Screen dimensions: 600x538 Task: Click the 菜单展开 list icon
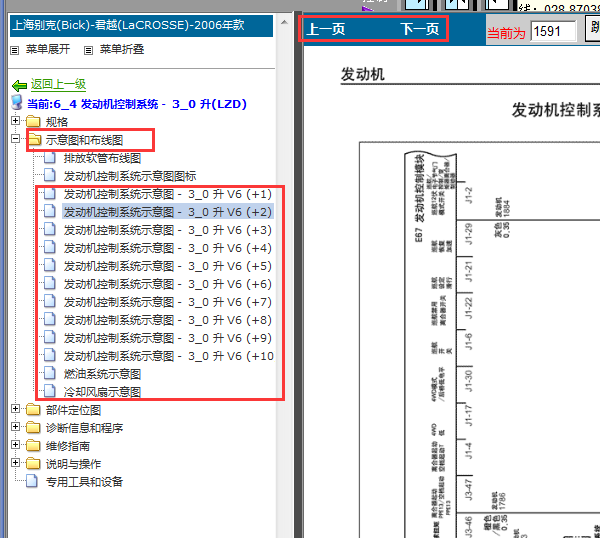click(15, 50)
